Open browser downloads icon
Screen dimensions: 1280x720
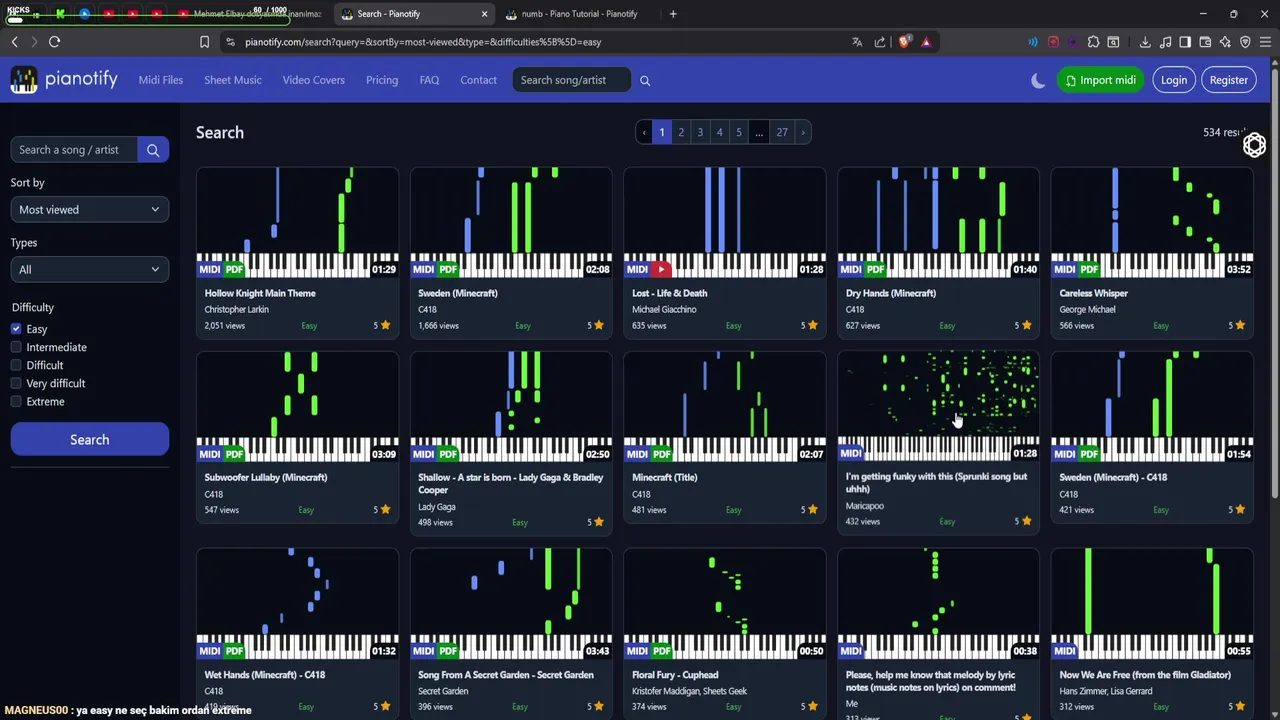(1145, 42)
